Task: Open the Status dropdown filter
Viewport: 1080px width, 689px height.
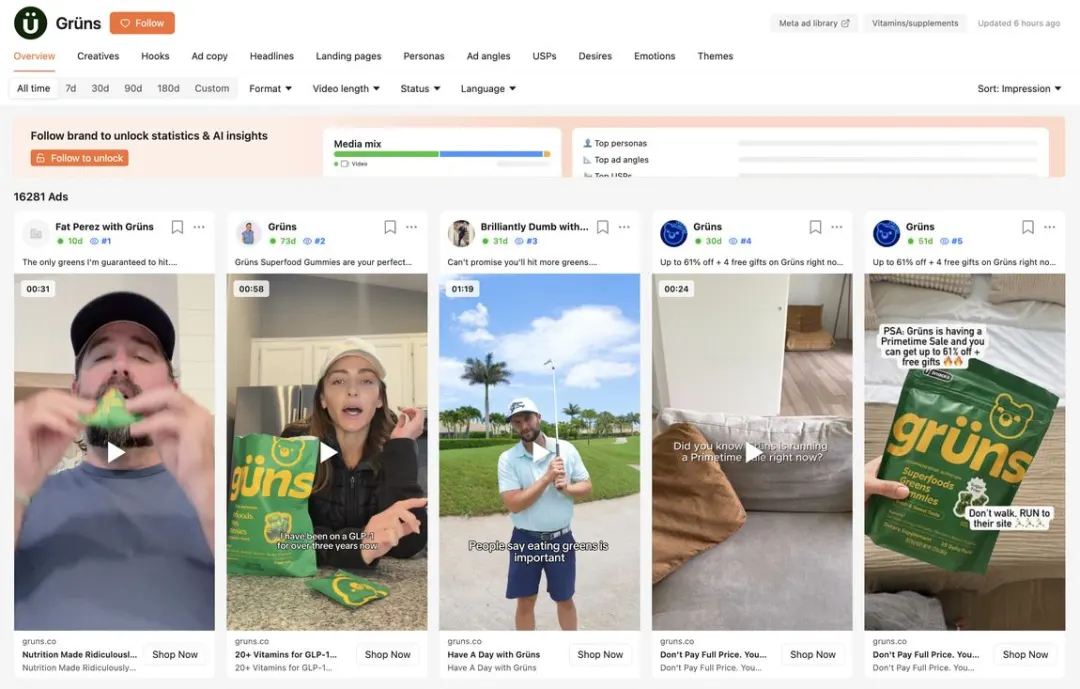Action: point(420,89)
